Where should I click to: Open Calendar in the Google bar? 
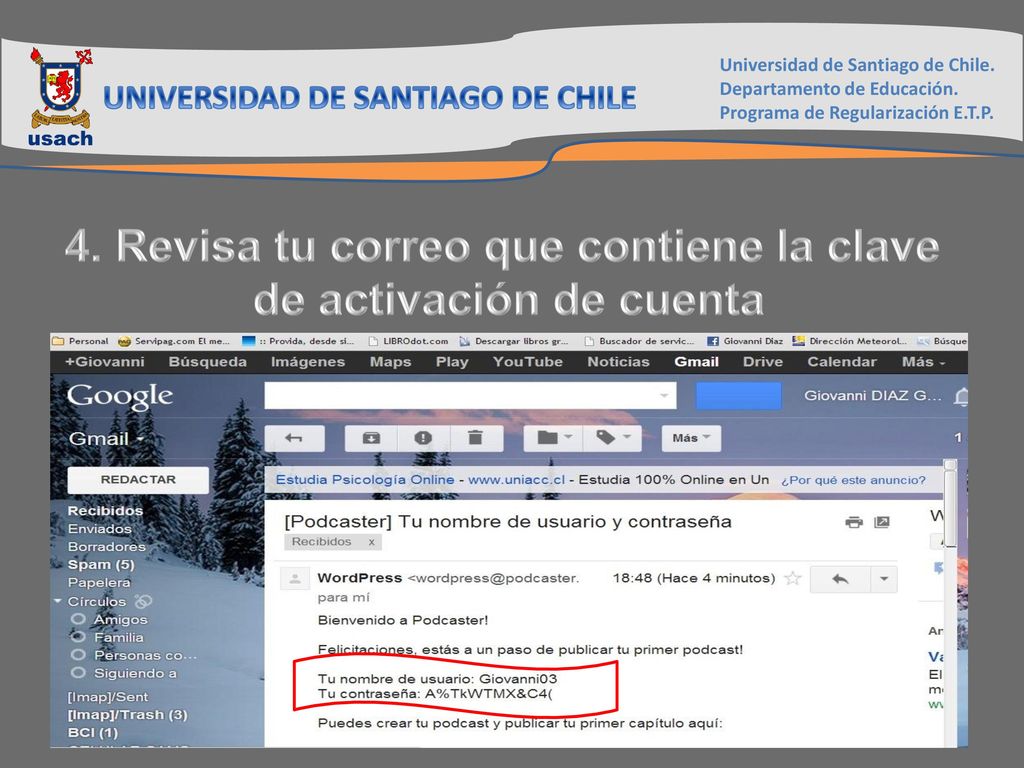pos(842,362)
